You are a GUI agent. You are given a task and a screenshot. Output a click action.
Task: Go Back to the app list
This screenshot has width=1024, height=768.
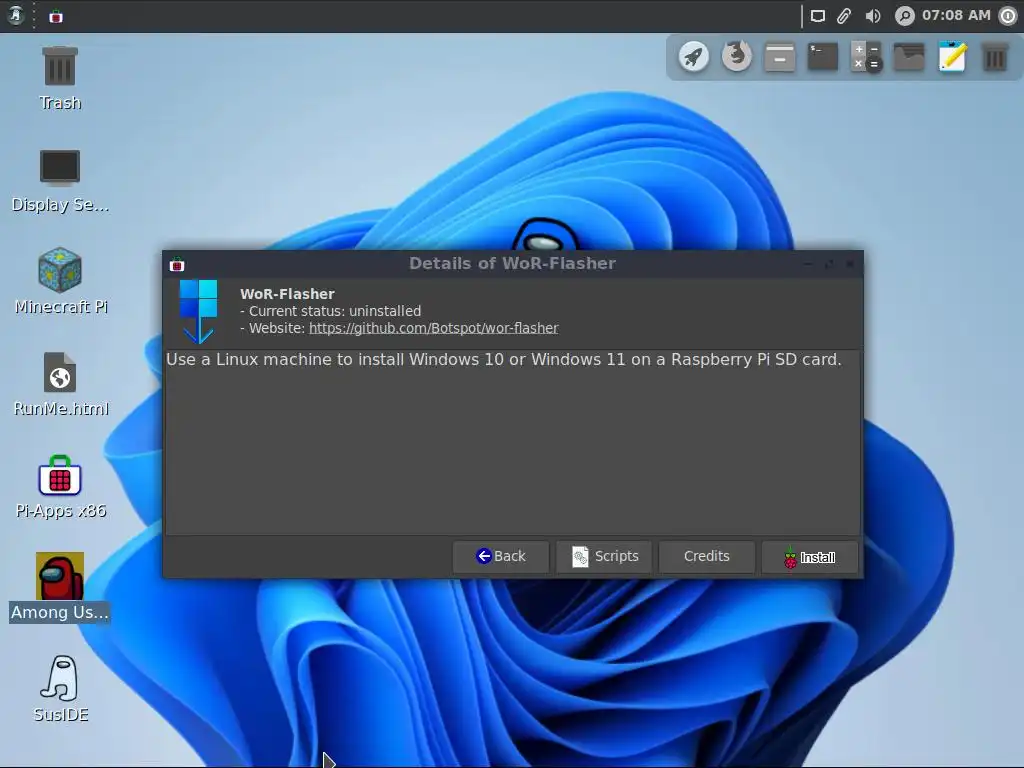(501, 556)
